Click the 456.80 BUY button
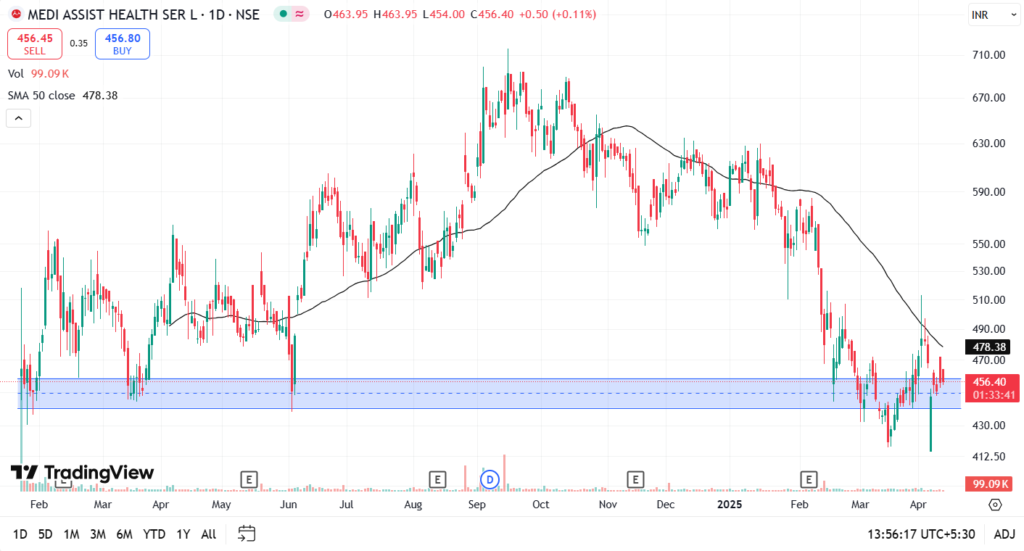 point(122,44)
